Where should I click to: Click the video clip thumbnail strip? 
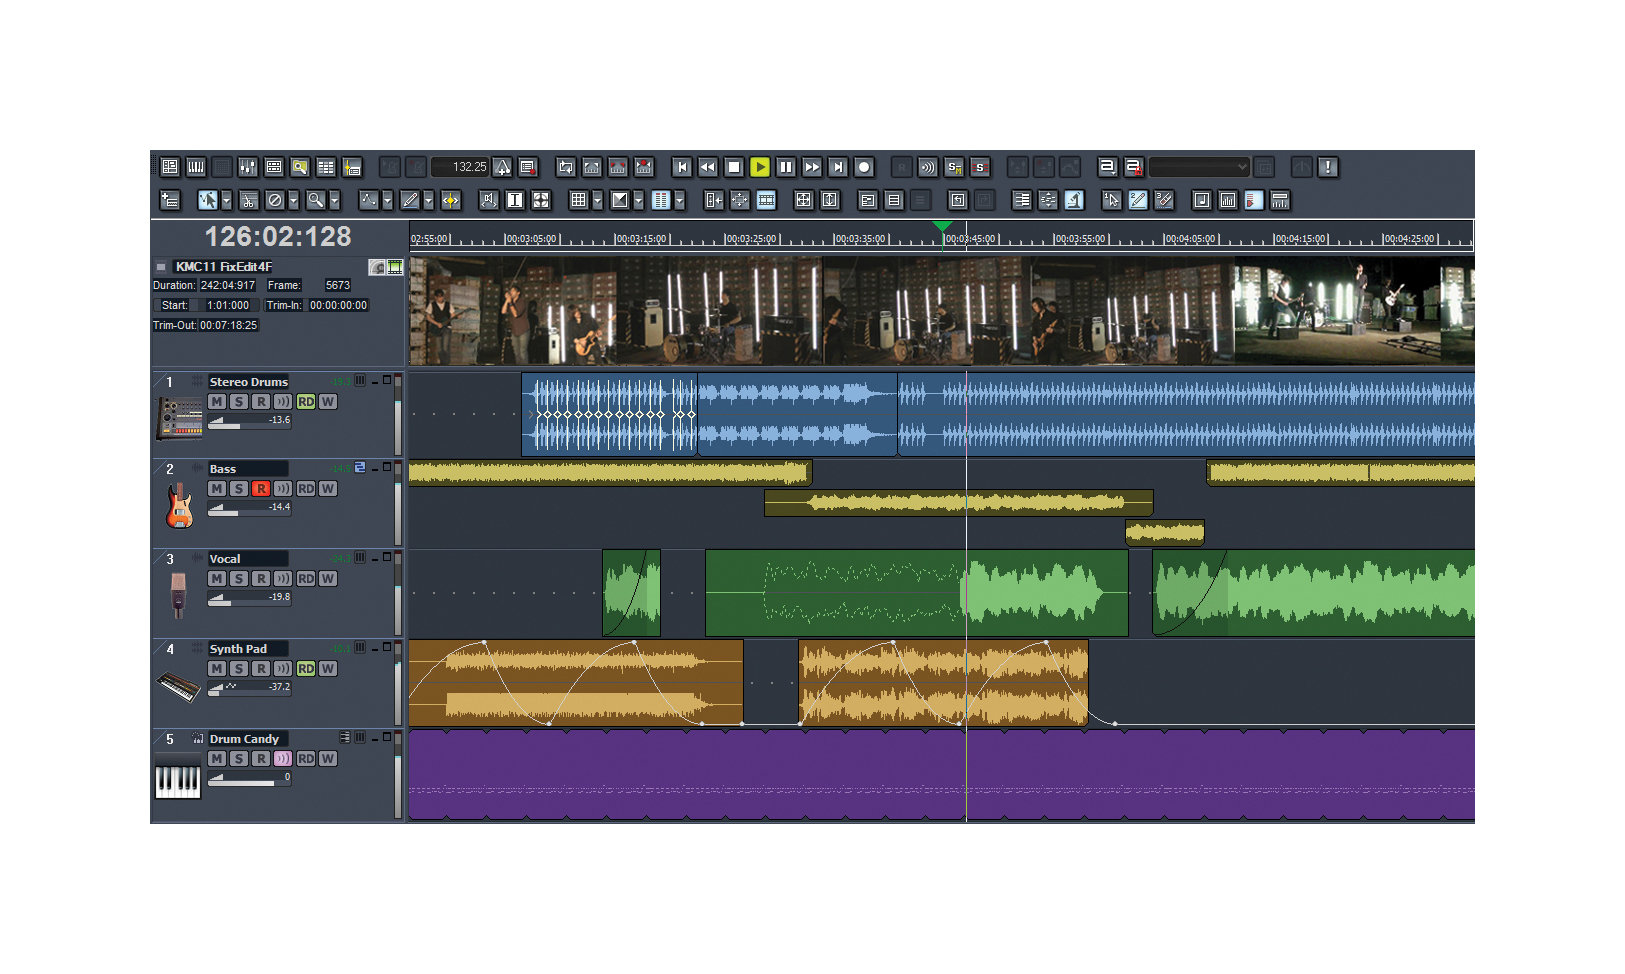pyautogui.click(x=942, y=311)
